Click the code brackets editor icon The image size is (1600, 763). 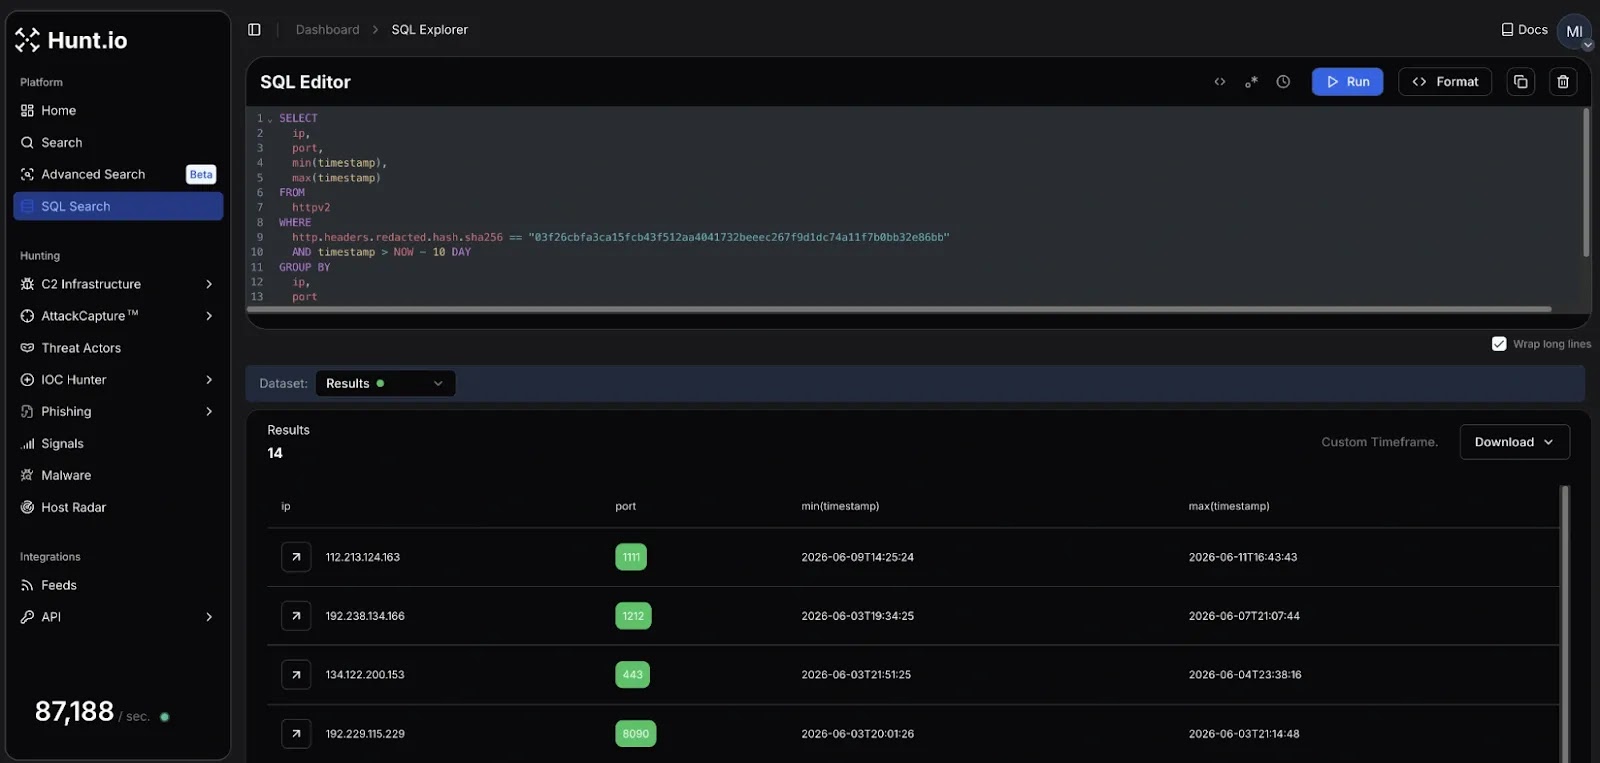pos(1220,82)
